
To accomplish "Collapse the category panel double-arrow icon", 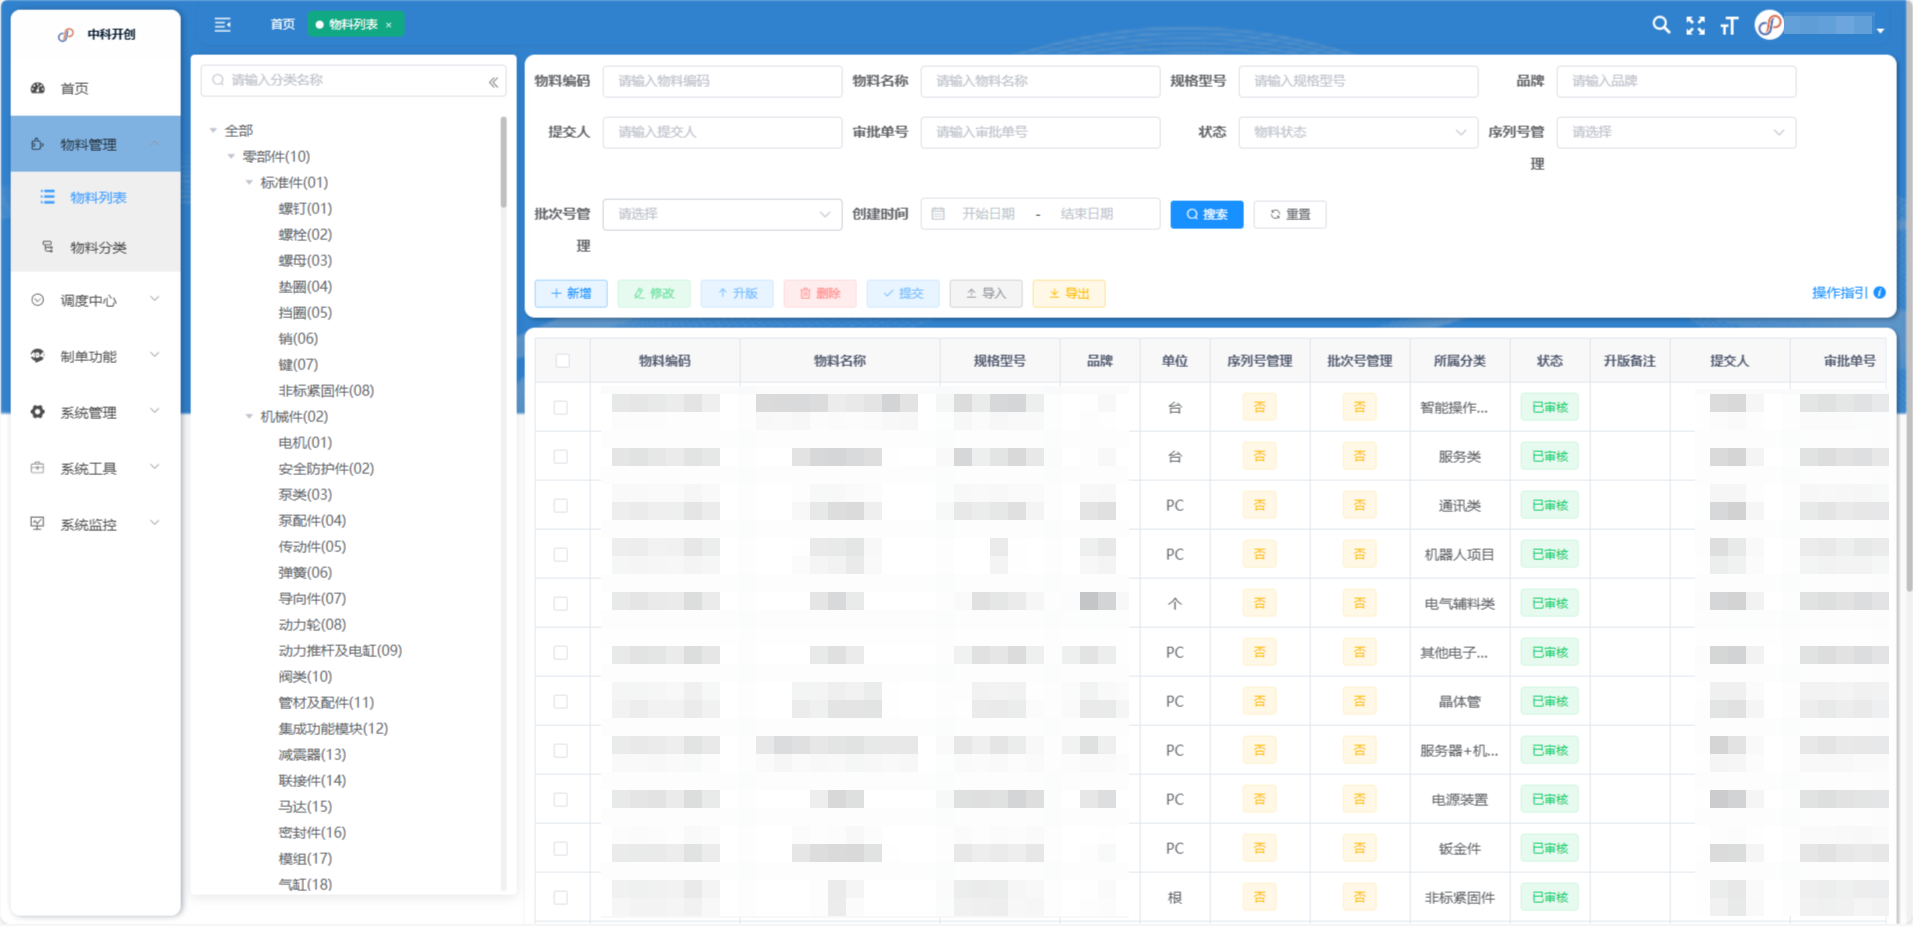I will 493,82.
